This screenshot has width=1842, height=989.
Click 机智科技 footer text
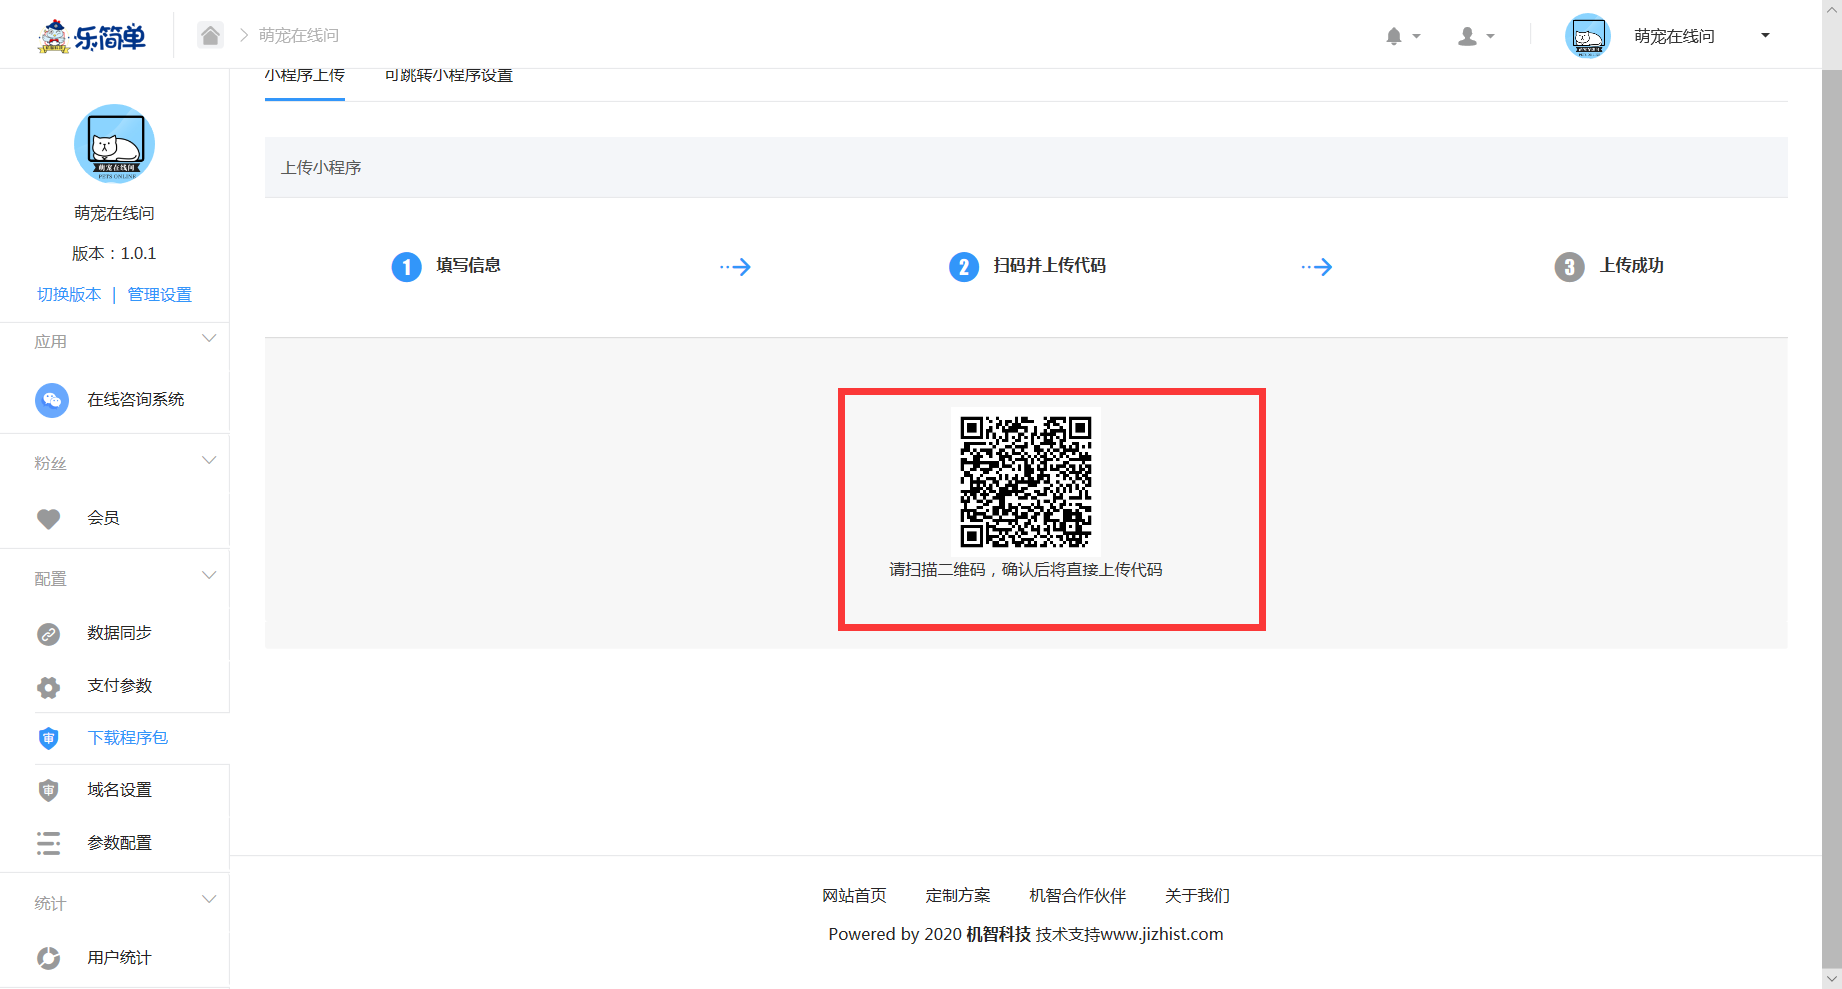point(998,934)
